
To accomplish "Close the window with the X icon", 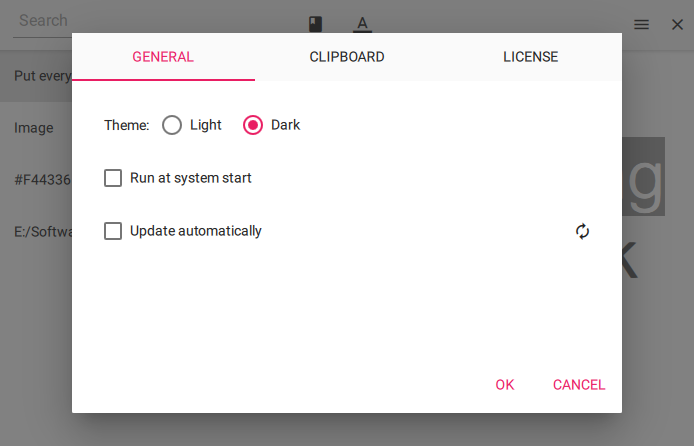I will pos(676,24).
